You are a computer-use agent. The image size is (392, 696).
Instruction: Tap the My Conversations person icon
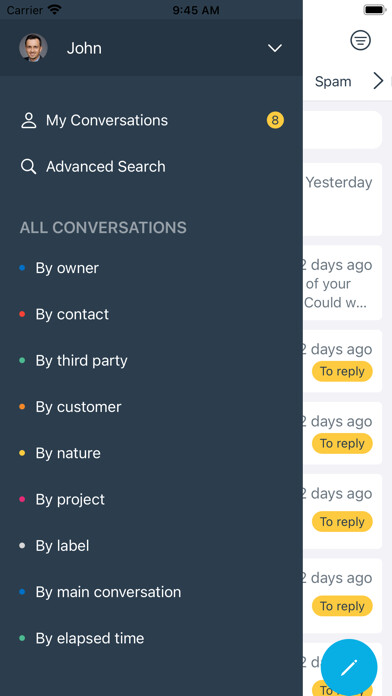tap(29, 120)
